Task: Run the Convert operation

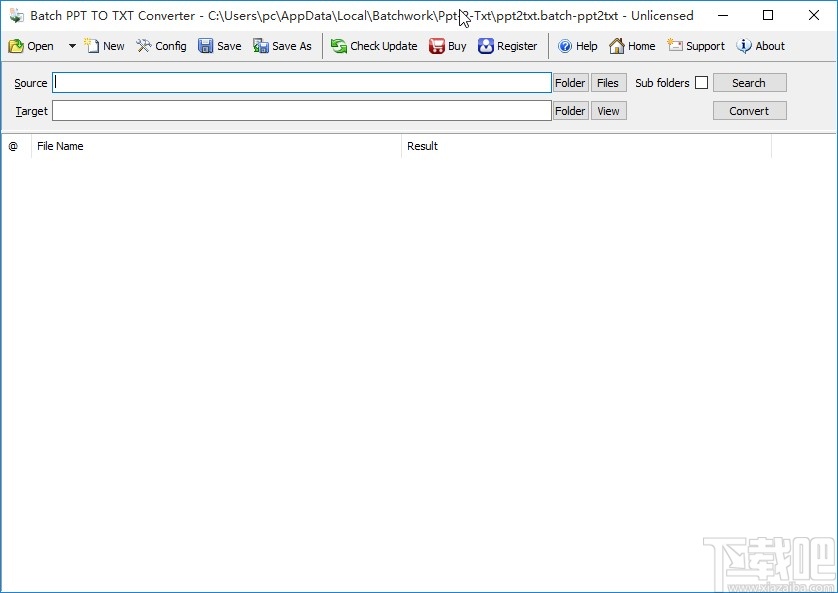Action: (750, 111)
